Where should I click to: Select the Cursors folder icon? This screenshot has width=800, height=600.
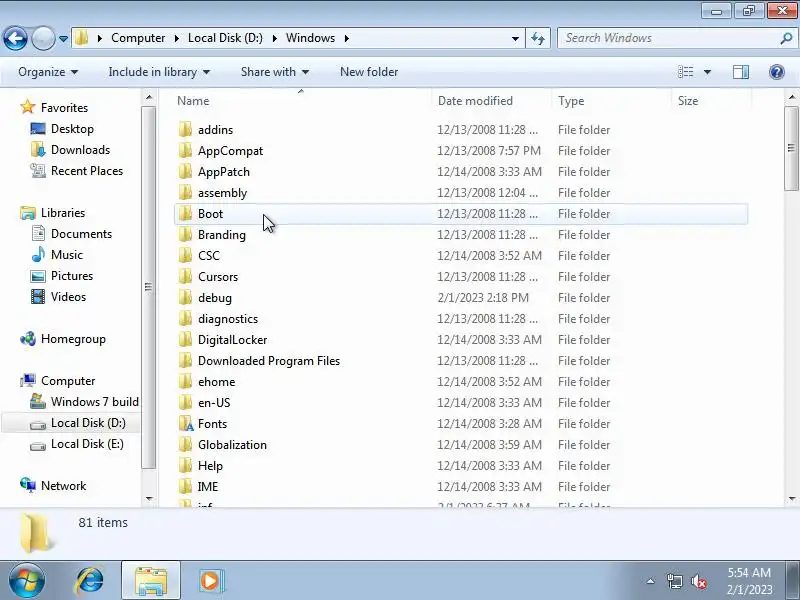coord(185,276)
